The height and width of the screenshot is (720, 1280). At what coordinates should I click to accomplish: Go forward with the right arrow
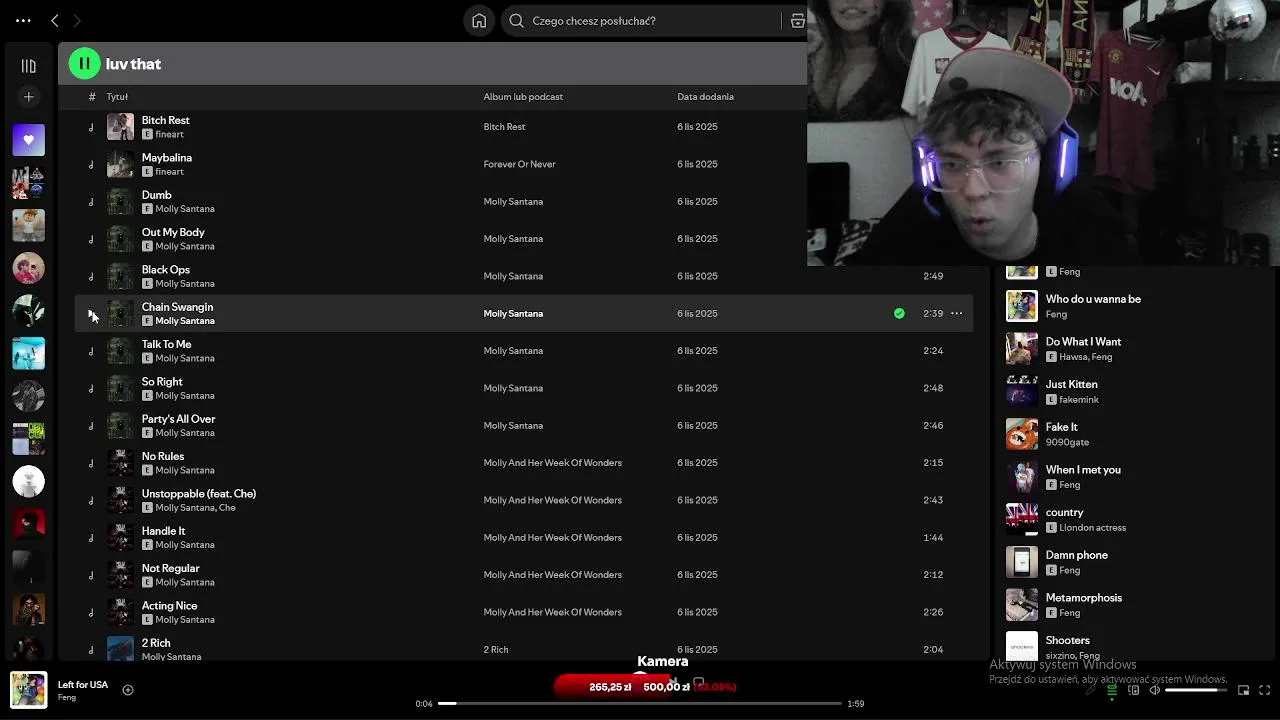77,20
